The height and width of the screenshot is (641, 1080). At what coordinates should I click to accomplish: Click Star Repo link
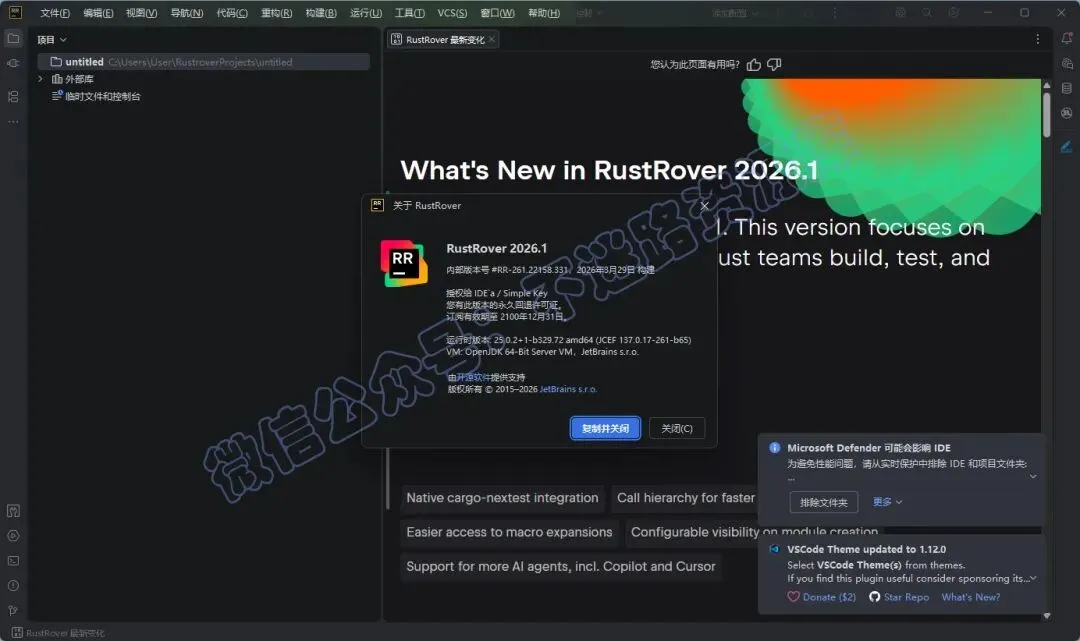(x=906, y=597)
